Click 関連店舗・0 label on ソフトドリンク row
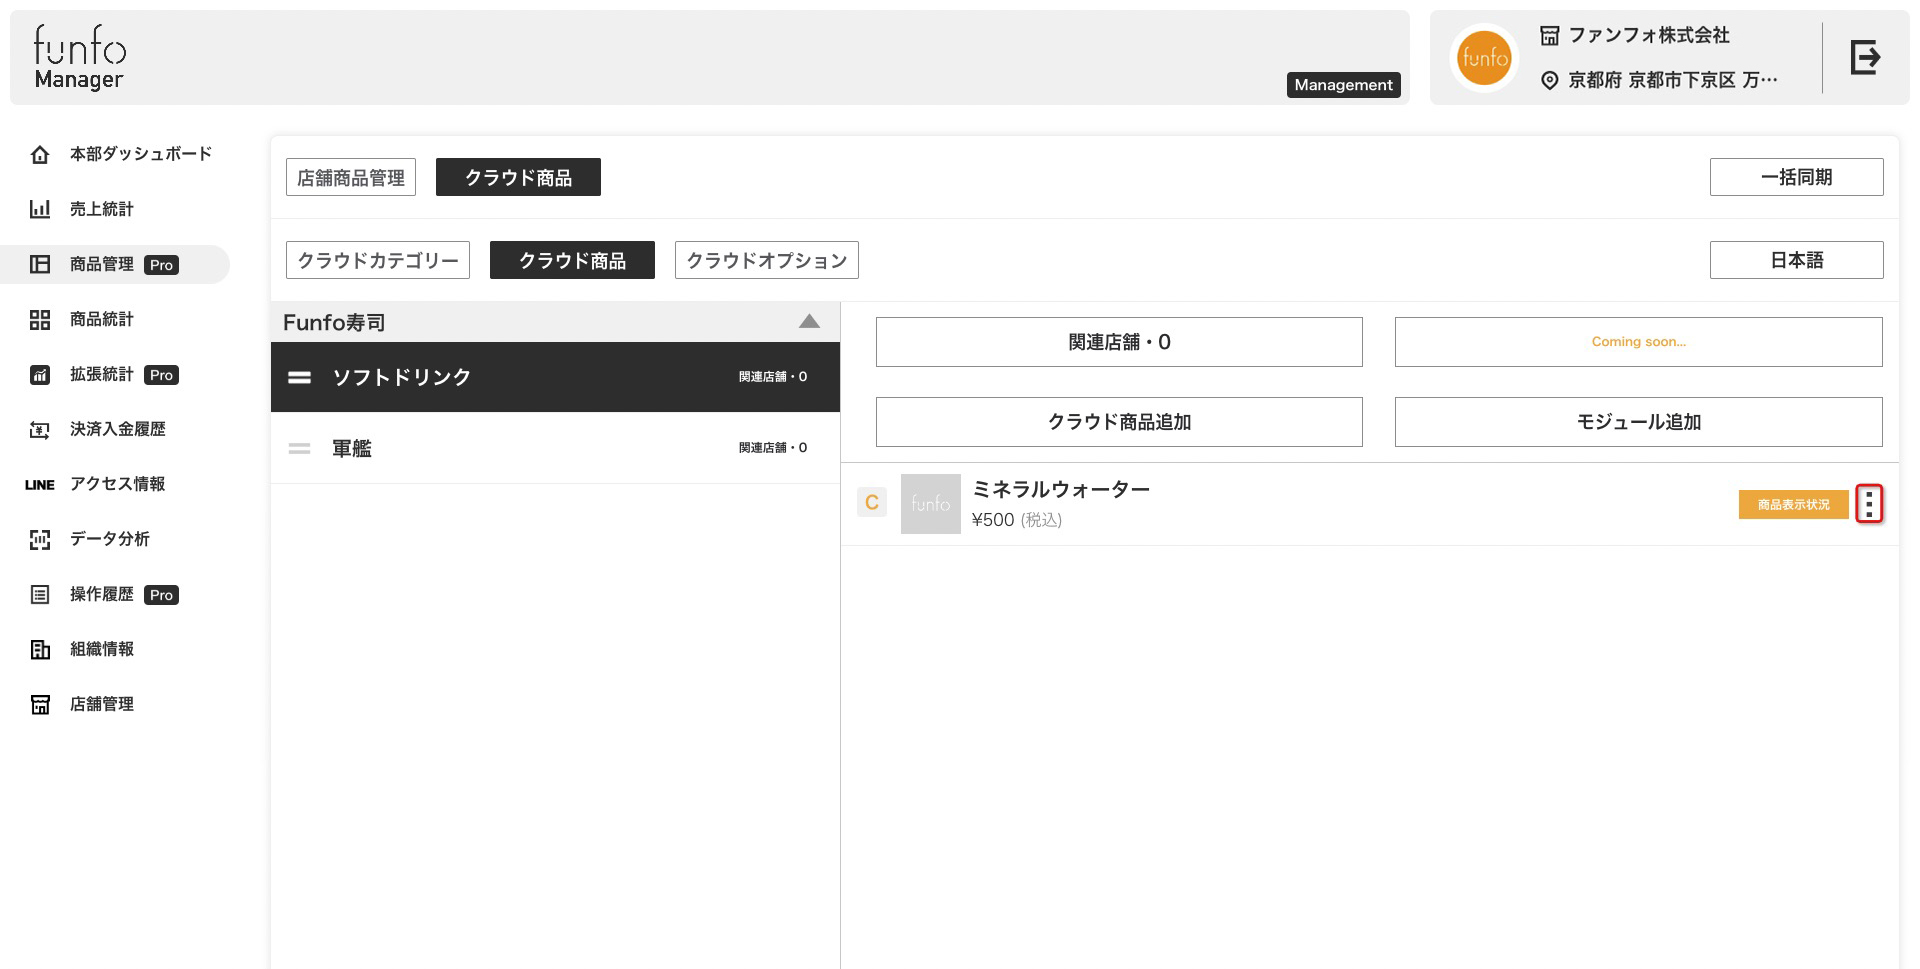Screen dimensions: 1920x969 coord(773,377)
